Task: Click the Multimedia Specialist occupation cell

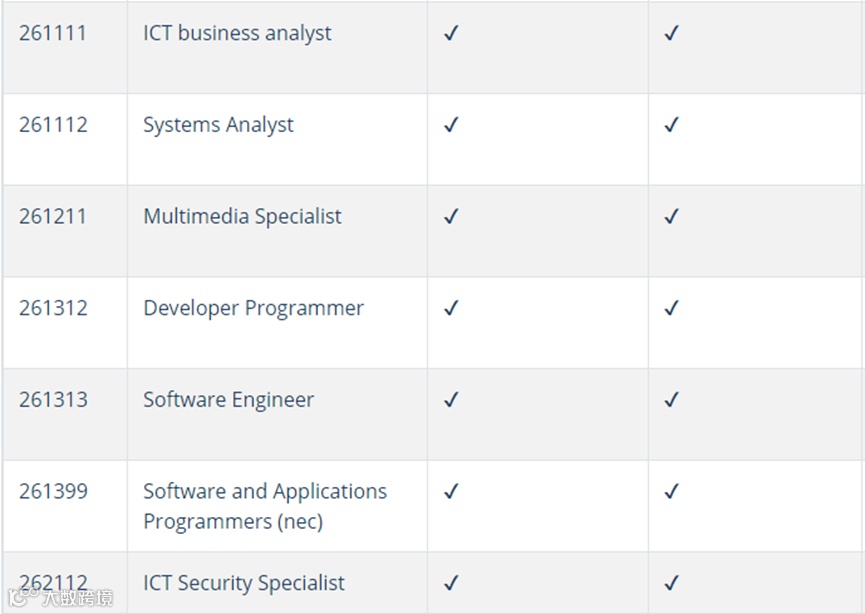Action: (x=242, y=216)
